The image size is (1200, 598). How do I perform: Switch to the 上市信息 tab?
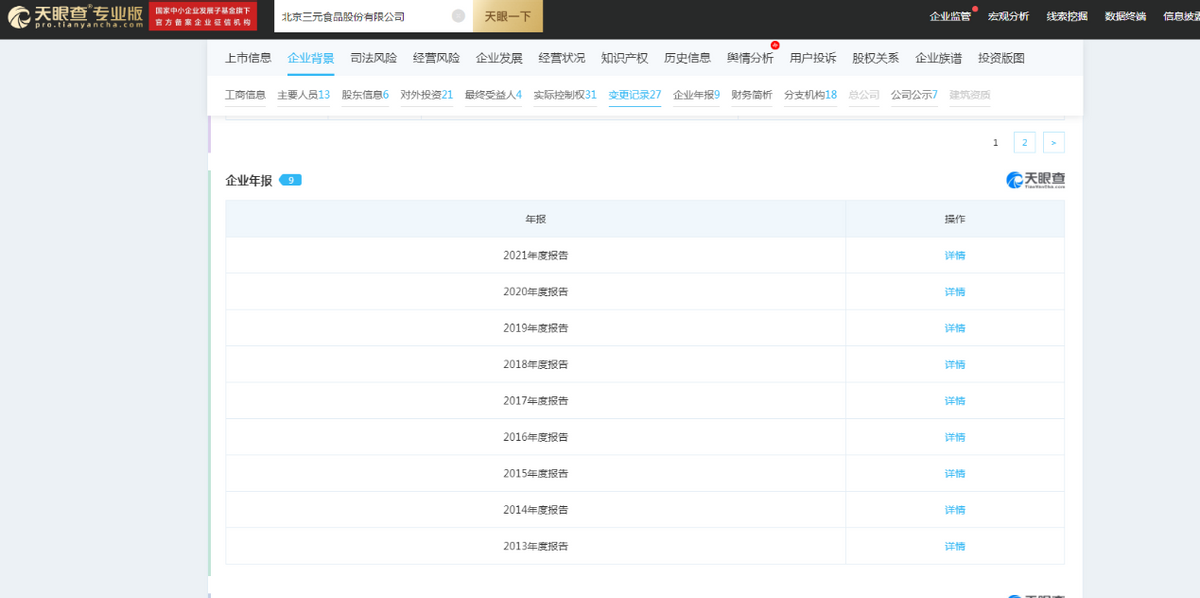coord(248,58)
